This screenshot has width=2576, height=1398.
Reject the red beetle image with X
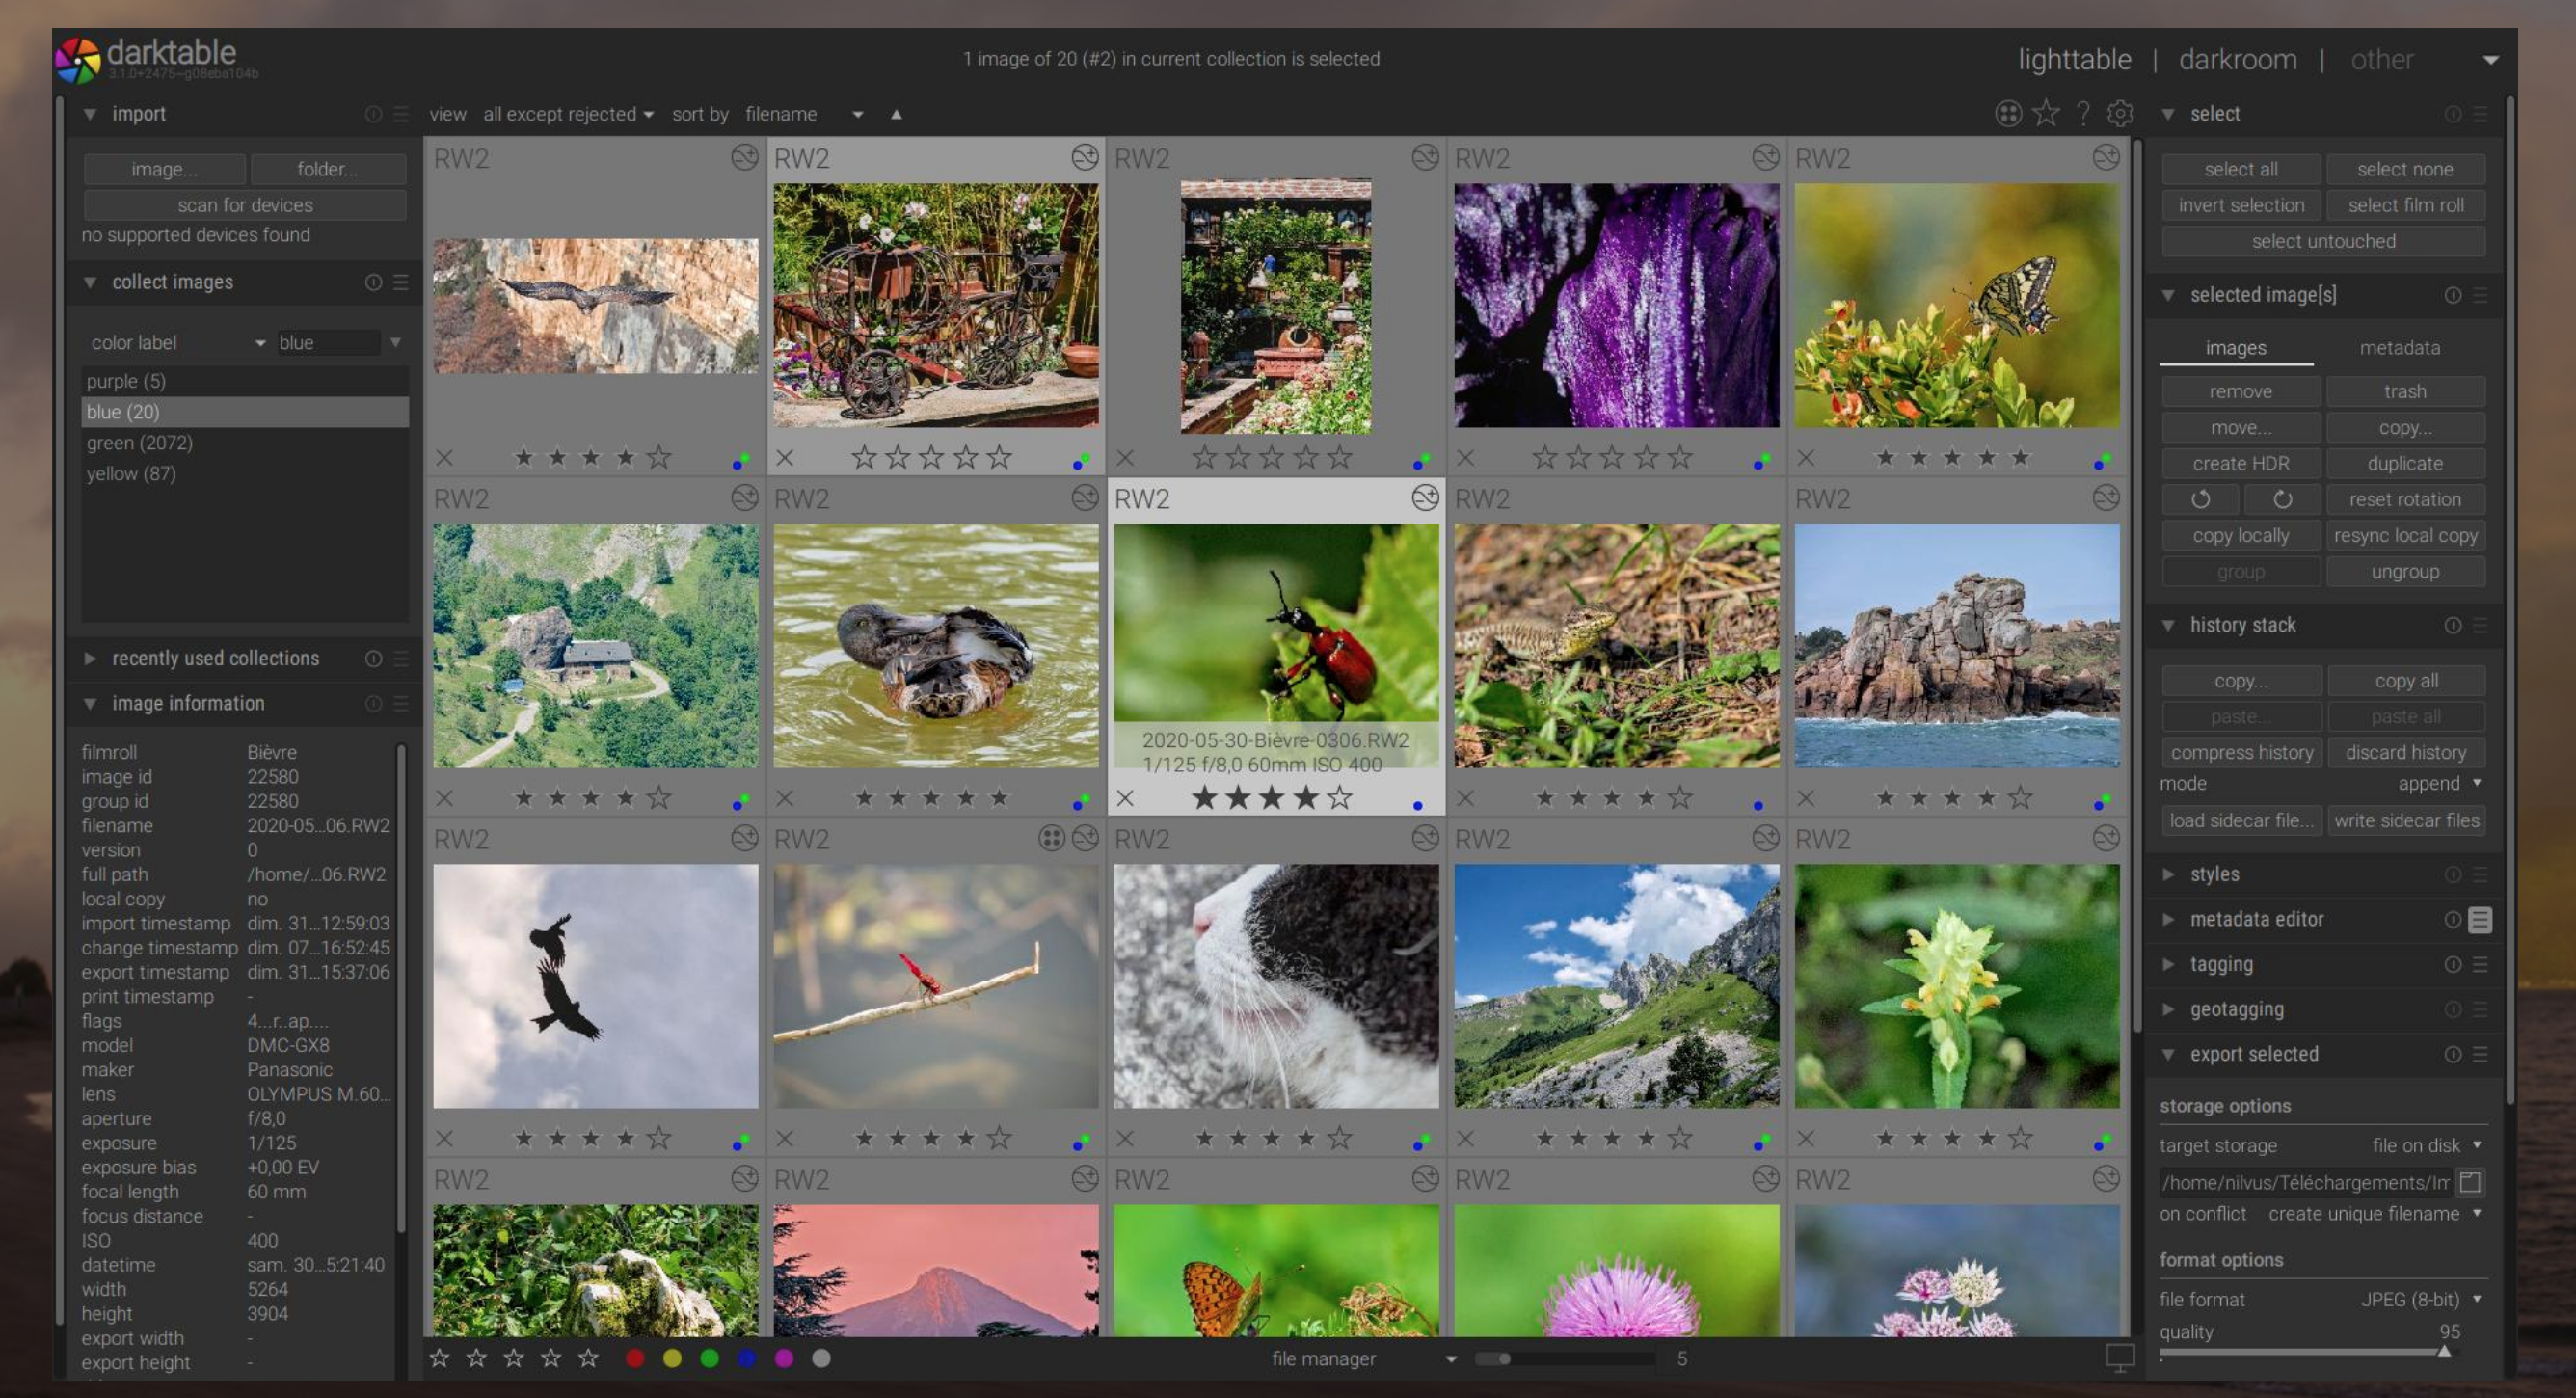tap(1125, 798)
